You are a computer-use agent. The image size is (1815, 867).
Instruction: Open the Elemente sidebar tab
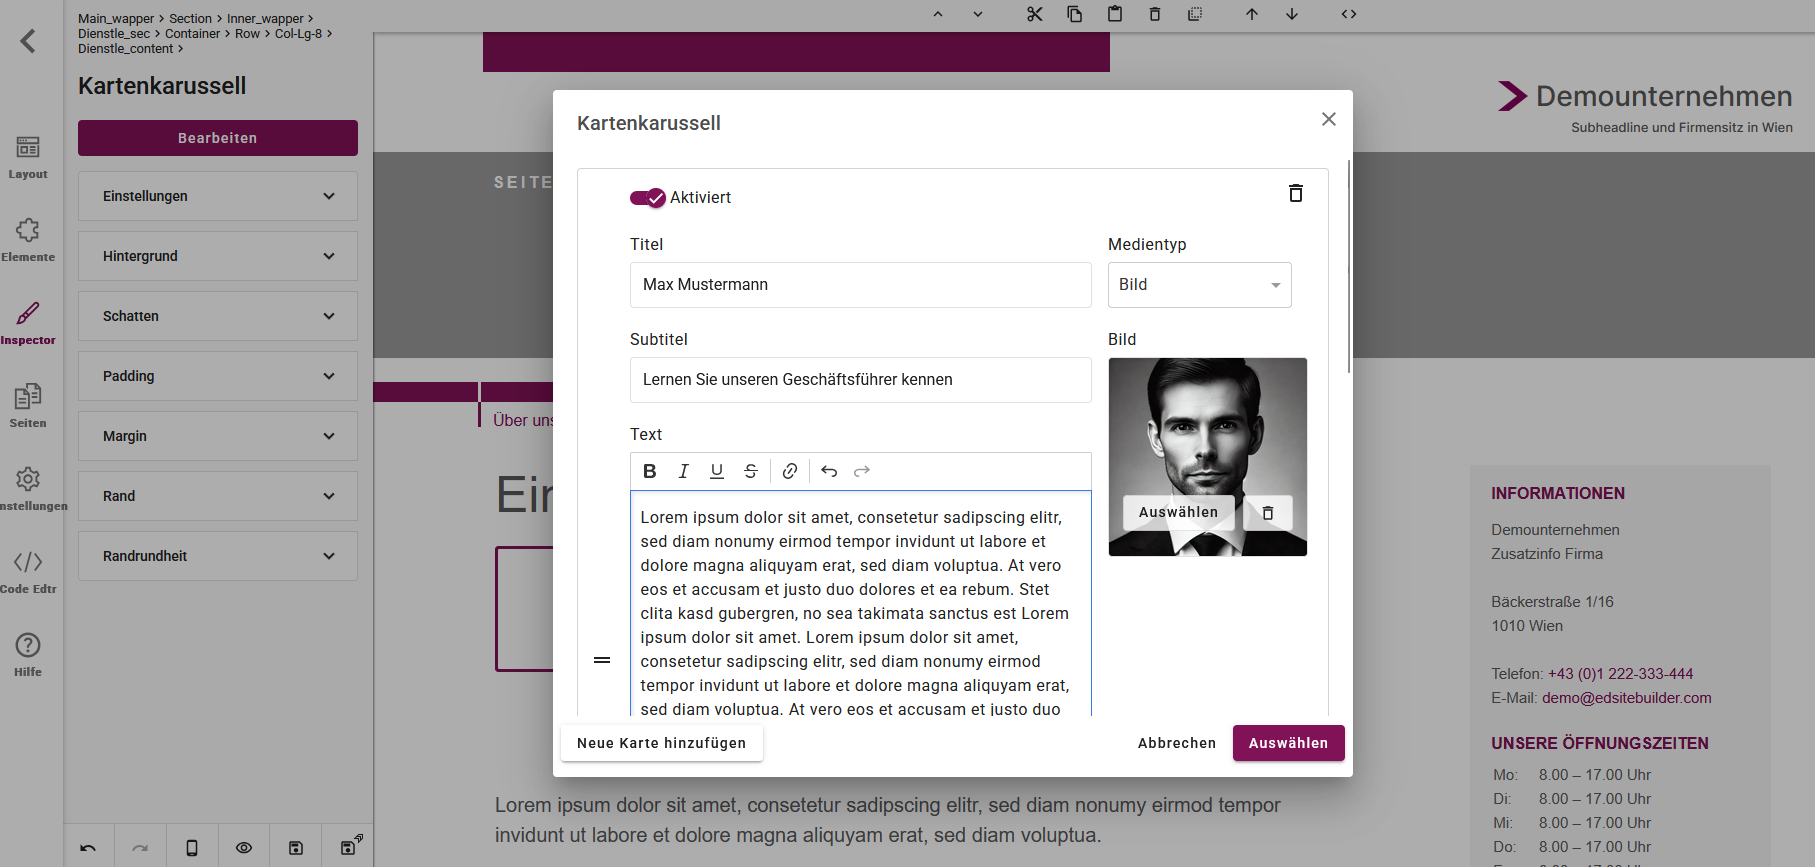(x=28, y=240)
